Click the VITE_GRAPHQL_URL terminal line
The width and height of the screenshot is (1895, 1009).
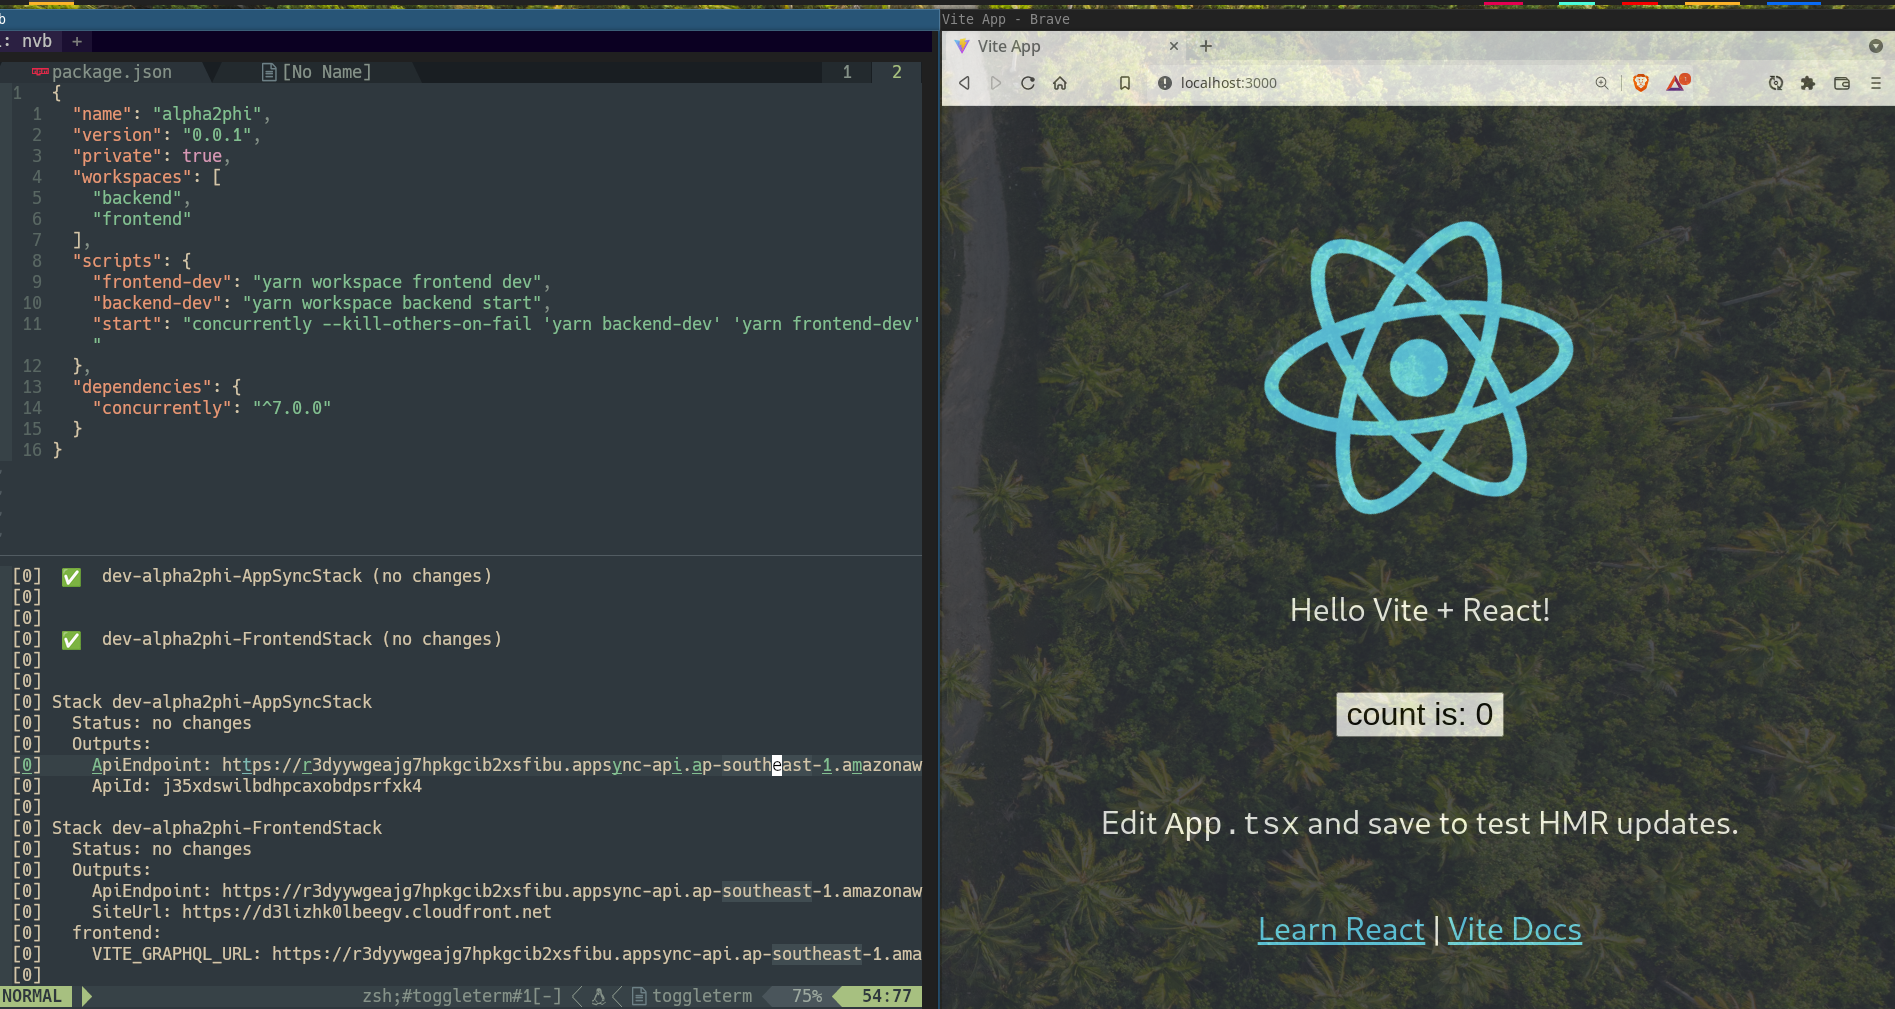[507, 954]
